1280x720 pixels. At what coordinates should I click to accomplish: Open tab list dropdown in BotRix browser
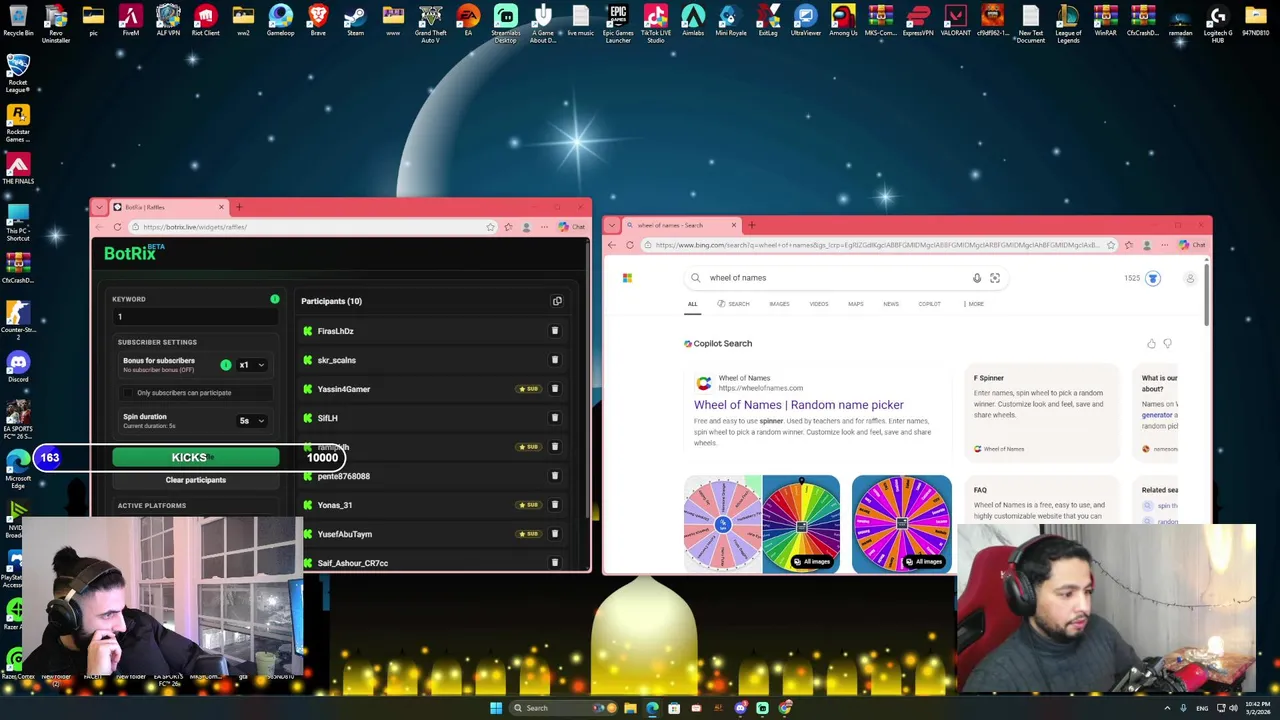(99, 207)
